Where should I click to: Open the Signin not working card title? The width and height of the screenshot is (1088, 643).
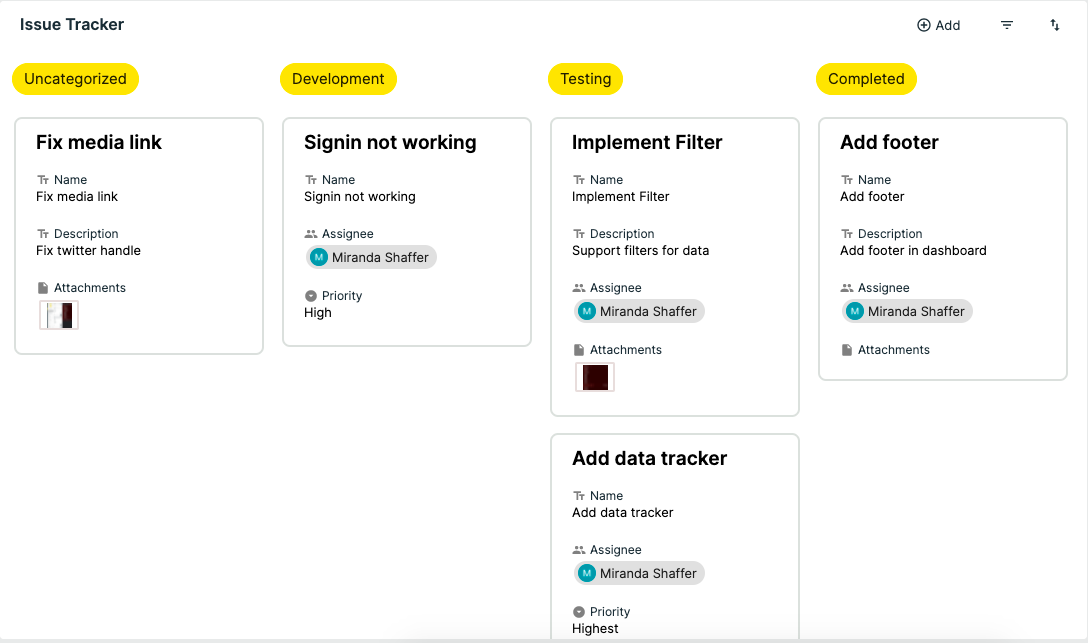[x=390, y=142]
